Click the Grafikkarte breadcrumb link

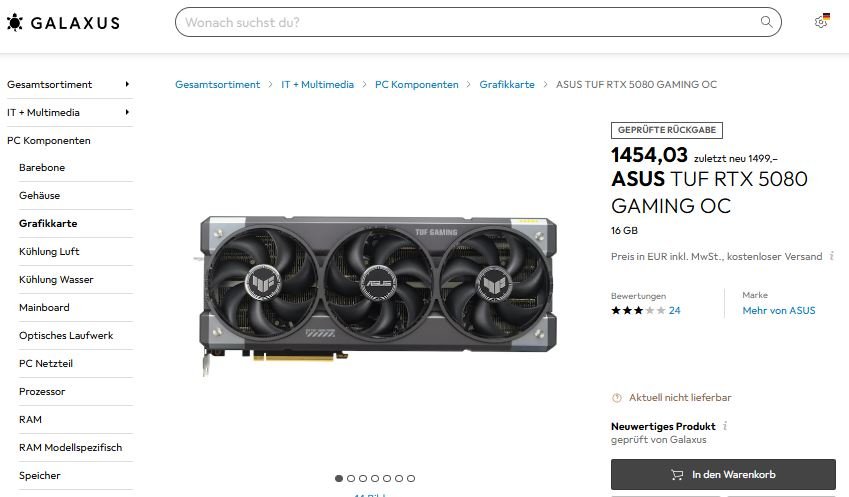(507, 84)
